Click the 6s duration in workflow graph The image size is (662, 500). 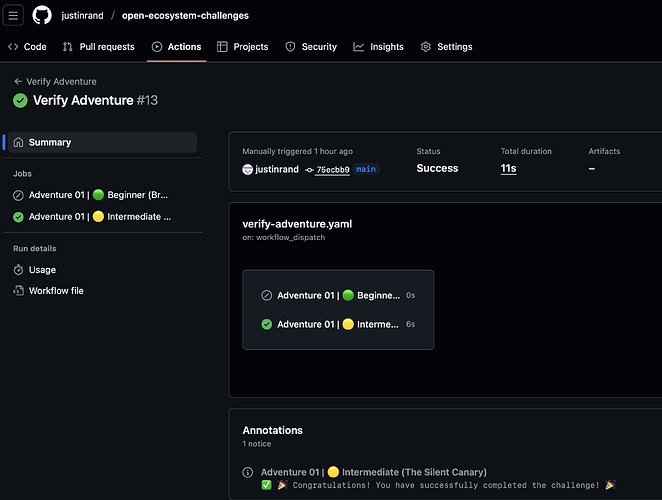click(x=410, y=324)
